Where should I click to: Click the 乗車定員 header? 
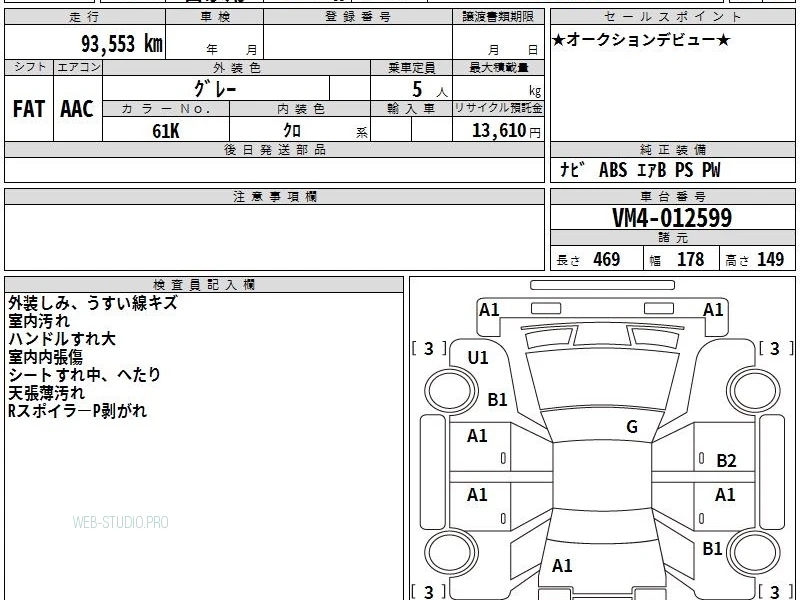[411, 68]
